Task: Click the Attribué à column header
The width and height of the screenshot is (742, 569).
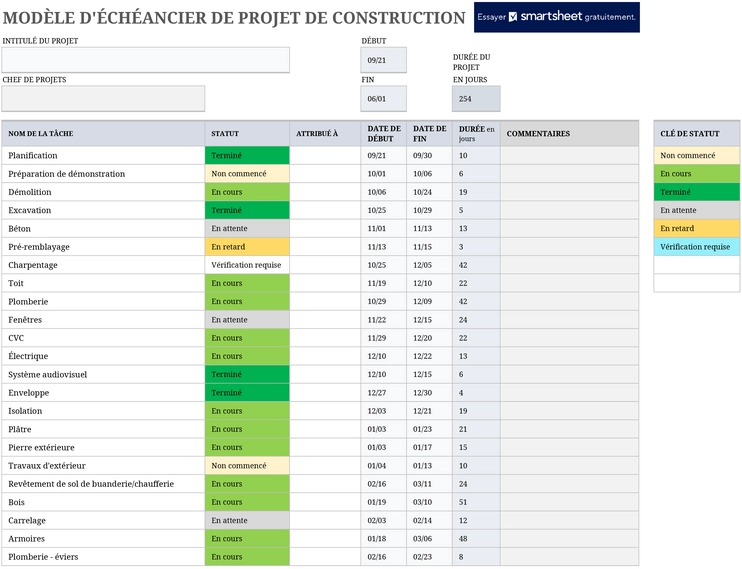Action: point(325,133)
